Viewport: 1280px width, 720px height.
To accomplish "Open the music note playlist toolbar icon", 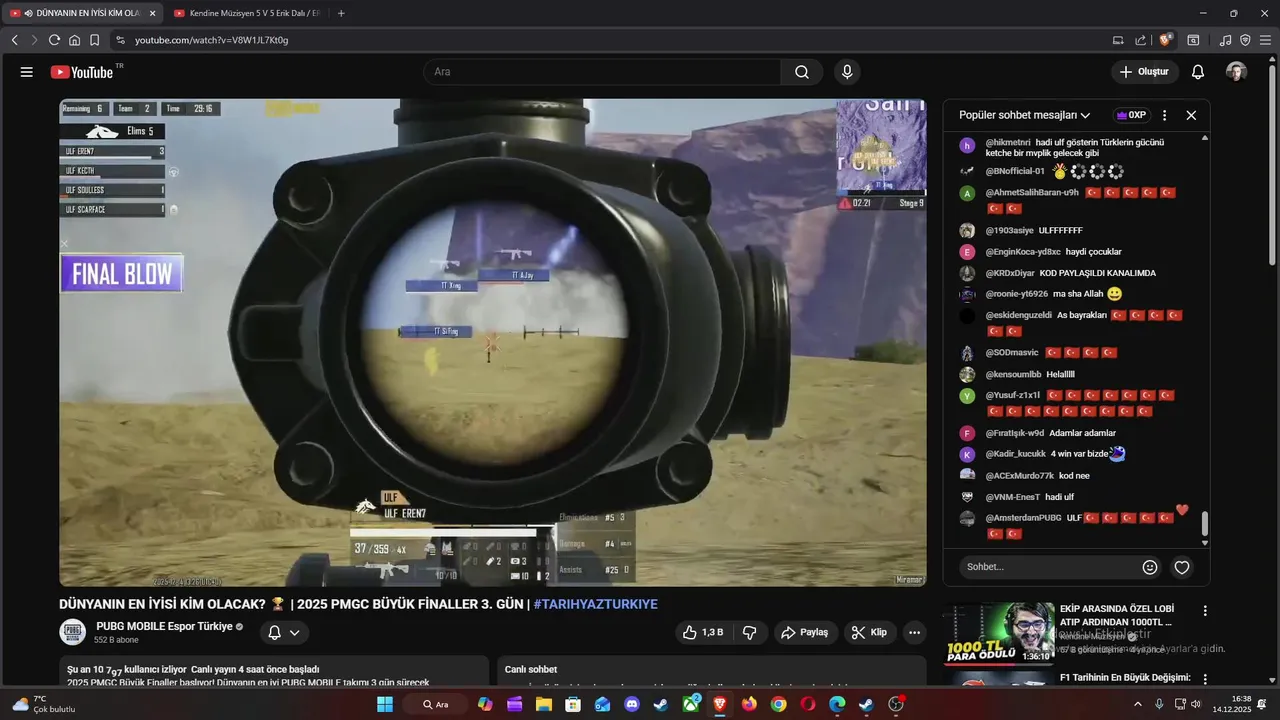I will point(1225,40).
